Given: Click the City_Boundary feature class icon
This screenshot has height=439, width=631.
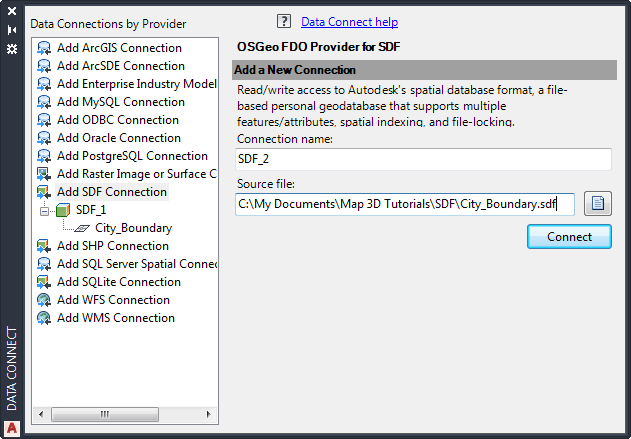Looking at the screenshot, I should coord(84,228).
